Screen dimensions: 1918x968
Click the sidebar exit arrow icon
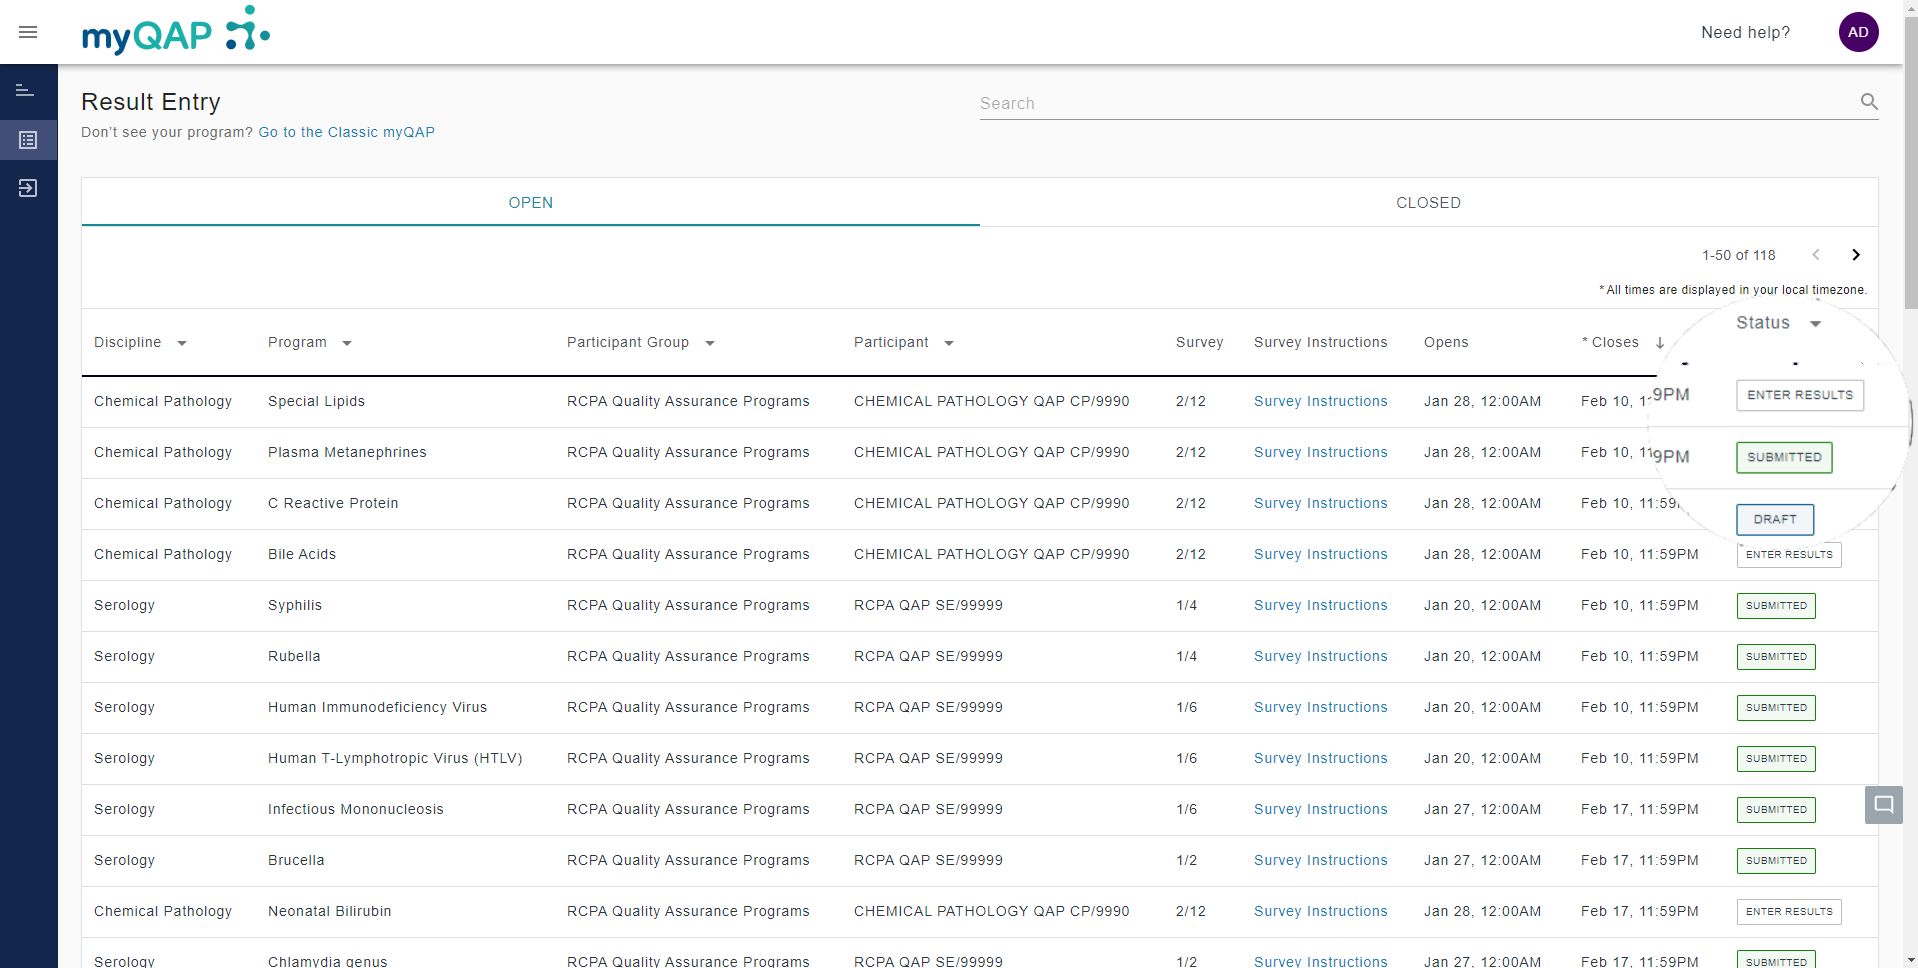28,188
